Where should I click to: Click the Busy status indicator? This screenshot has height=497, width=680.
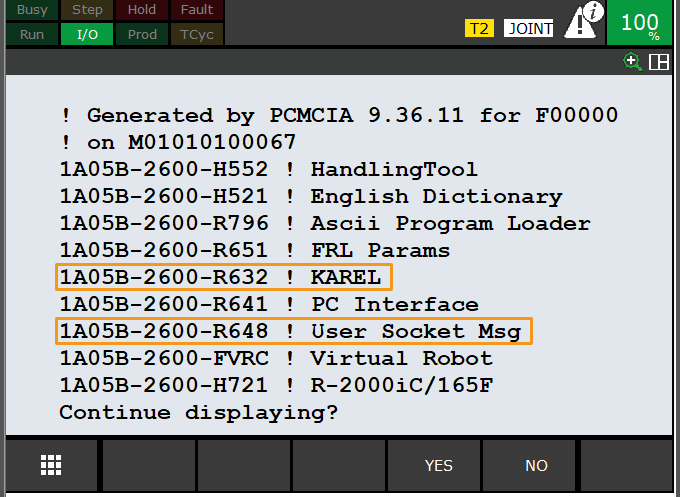[x=31, y=10]
